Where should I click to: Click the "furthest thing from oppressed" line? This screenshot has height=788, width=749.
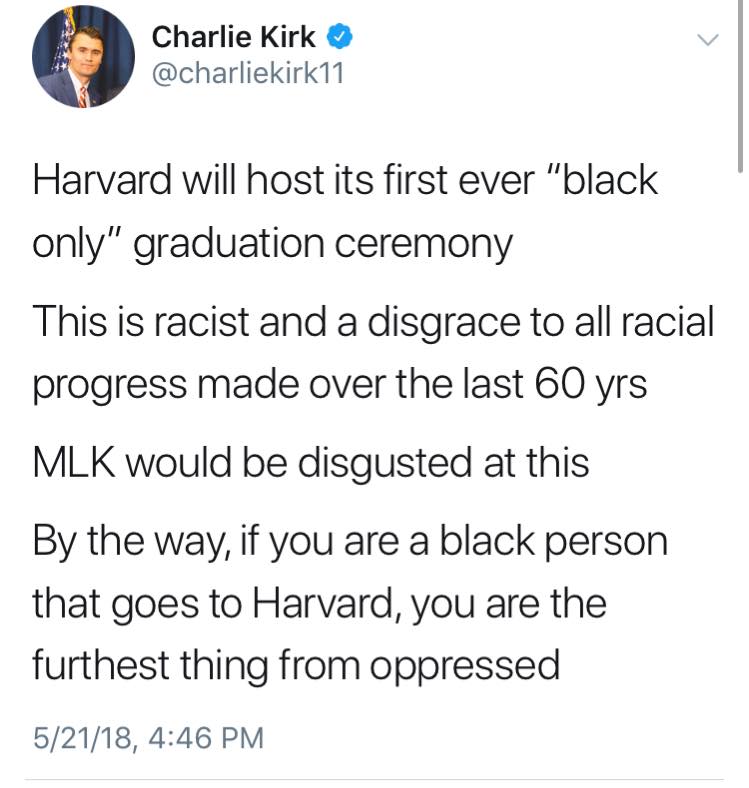296,666
